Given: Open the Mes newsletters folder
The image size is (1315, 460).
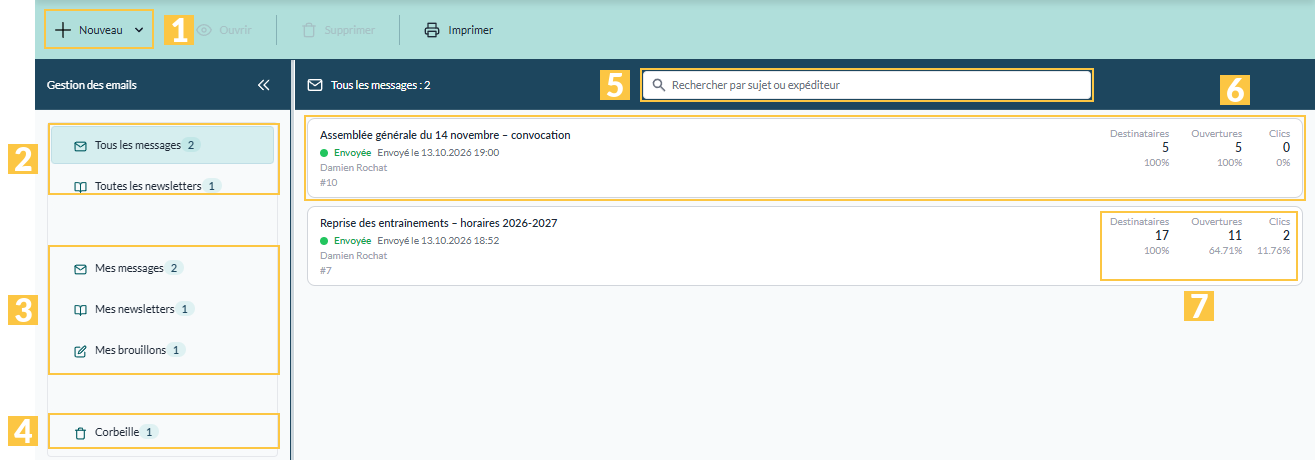Looking at the screenshot, I should click(162, 309).
